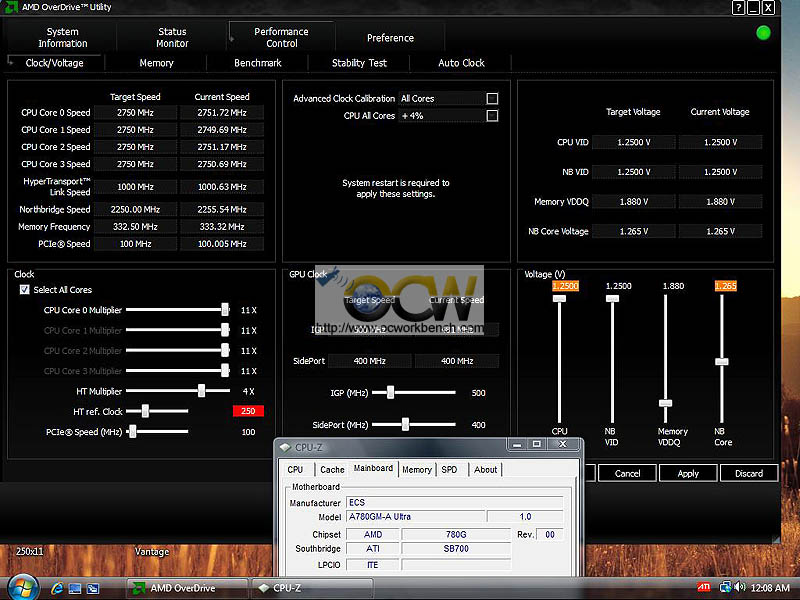Click the CPU-Z title bar icon

click(285, 447)
